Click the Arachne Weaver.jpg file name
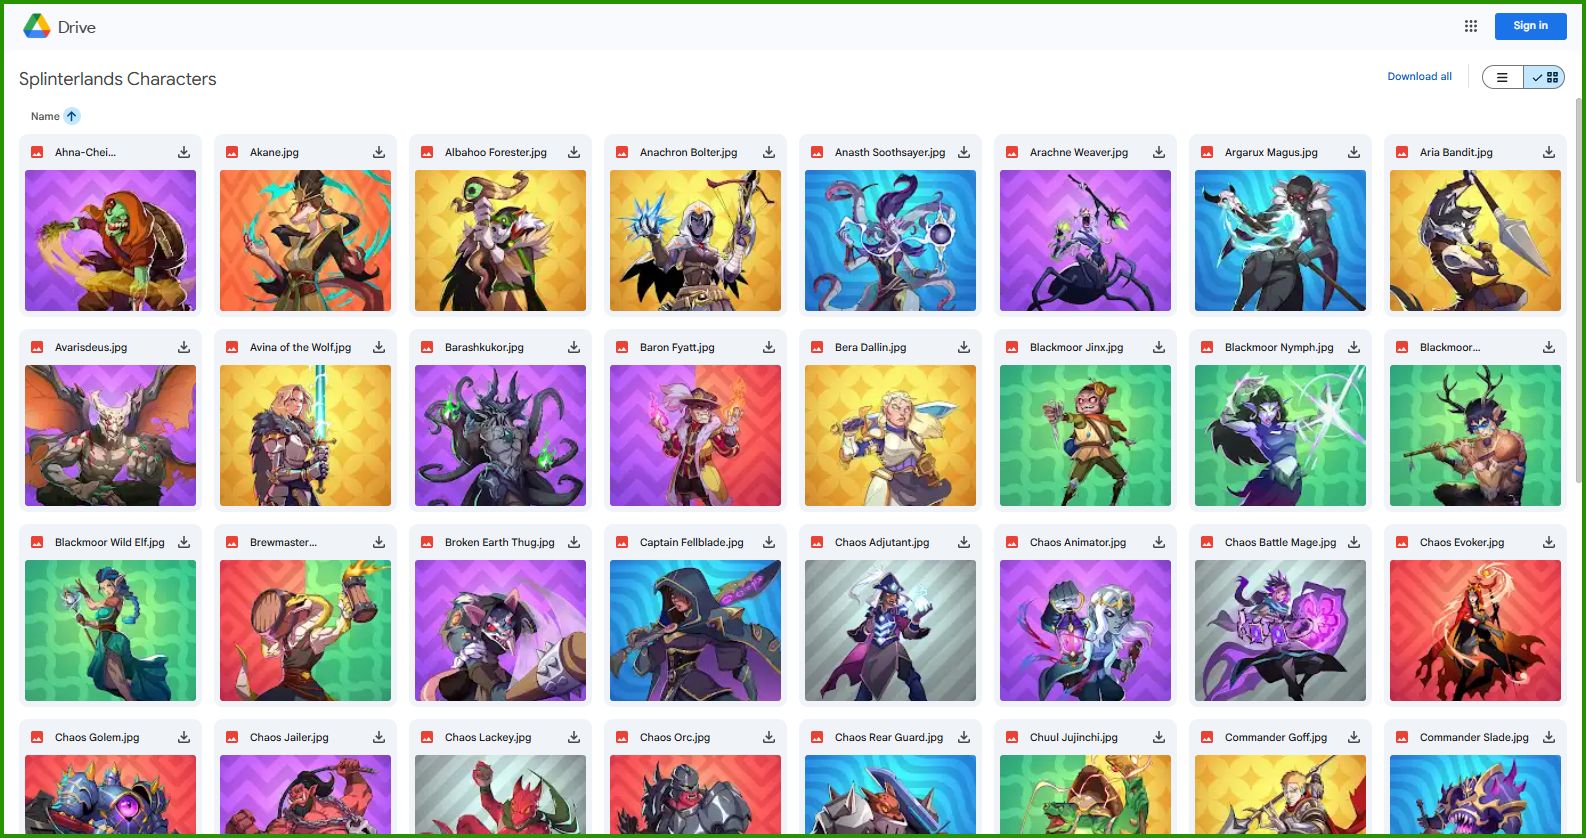1586x838 pixels. tap(1079, 152)
